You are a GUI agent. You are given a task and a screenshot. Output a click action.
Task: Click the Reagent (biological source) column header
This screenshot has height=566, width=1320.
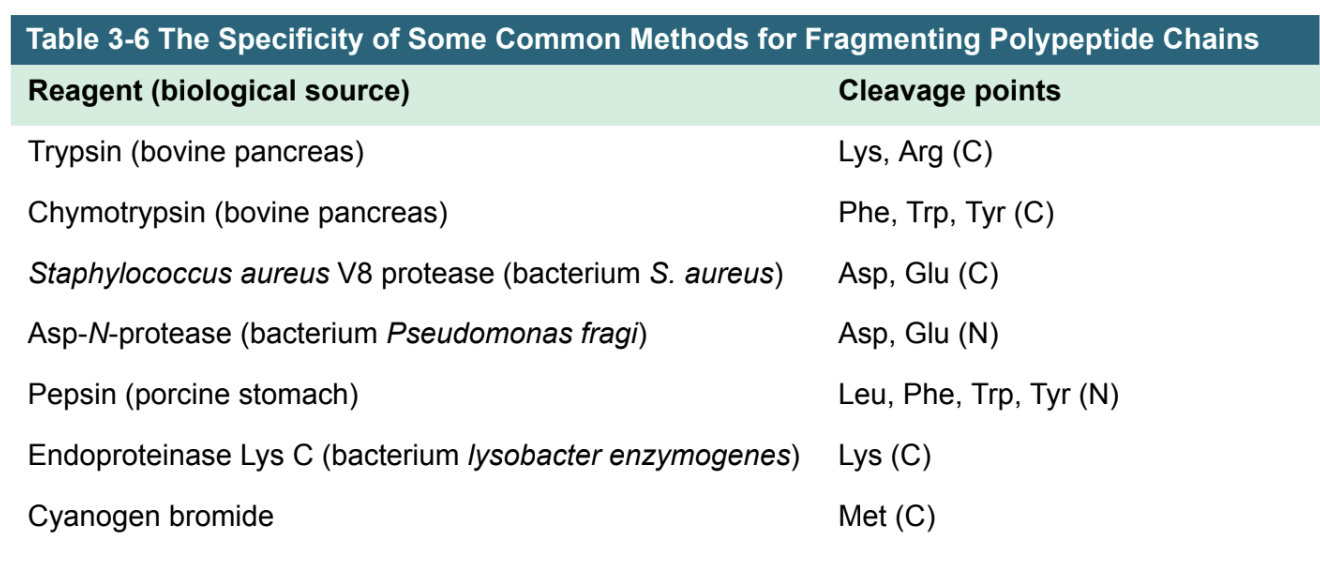coord(219,92)
